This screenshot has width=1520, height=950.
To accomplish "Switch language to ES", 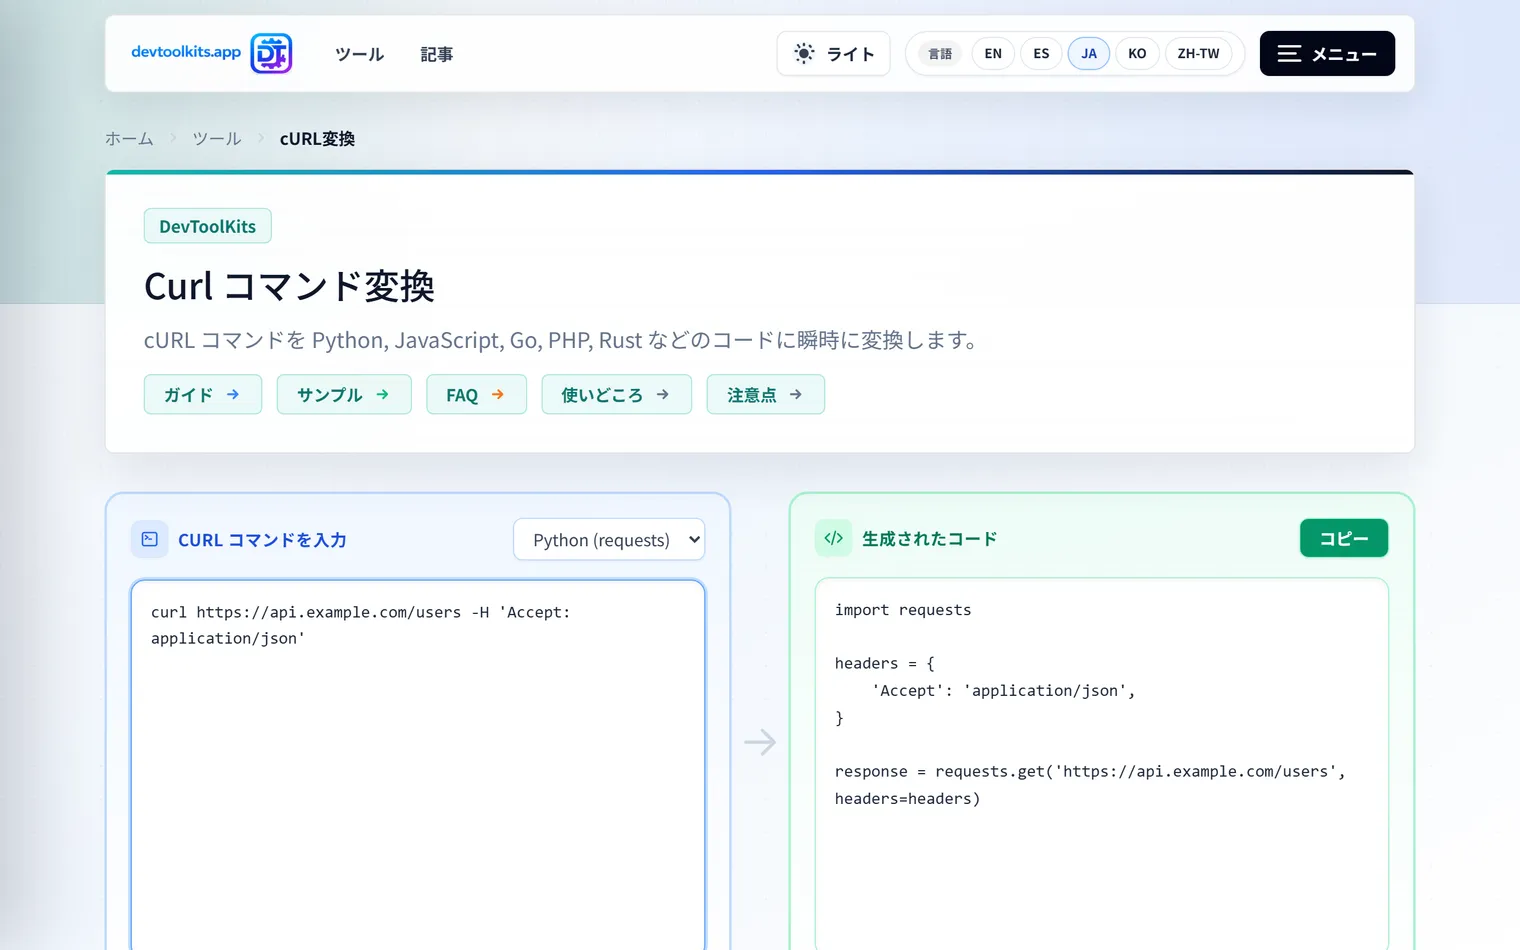I will 1041,54.
